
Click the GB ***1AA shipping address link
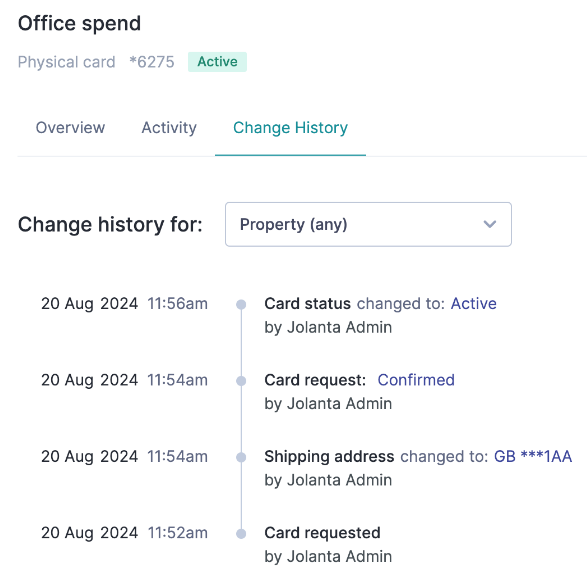pos(533,456)
